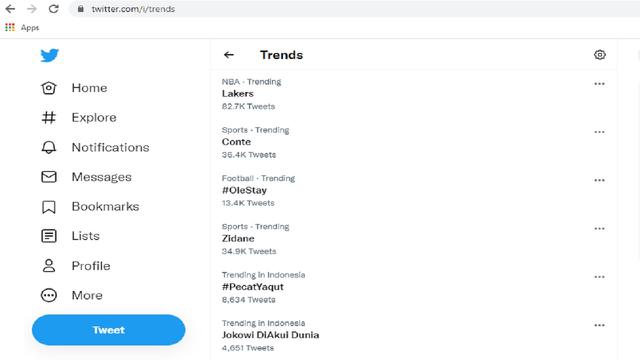640x360 pixels.
Task: Open More menu item label
Action: (x=87, y=295)
